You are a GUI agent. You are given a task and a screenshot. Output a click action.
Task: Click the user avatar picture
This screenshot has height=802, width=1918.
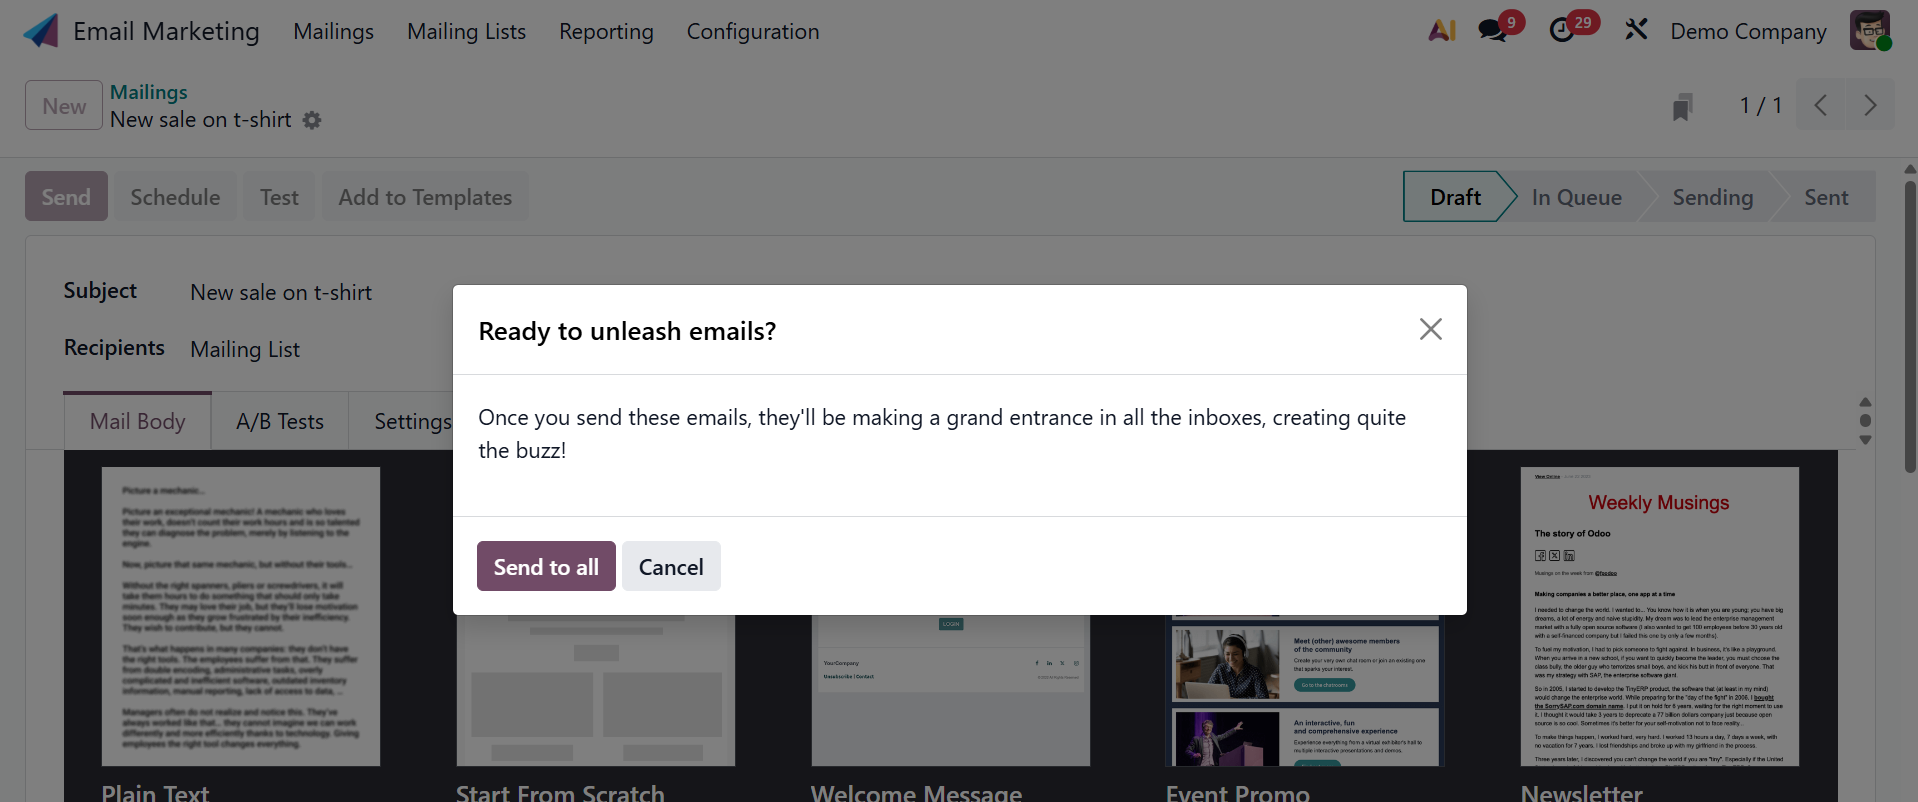[x=1869, y=30]
